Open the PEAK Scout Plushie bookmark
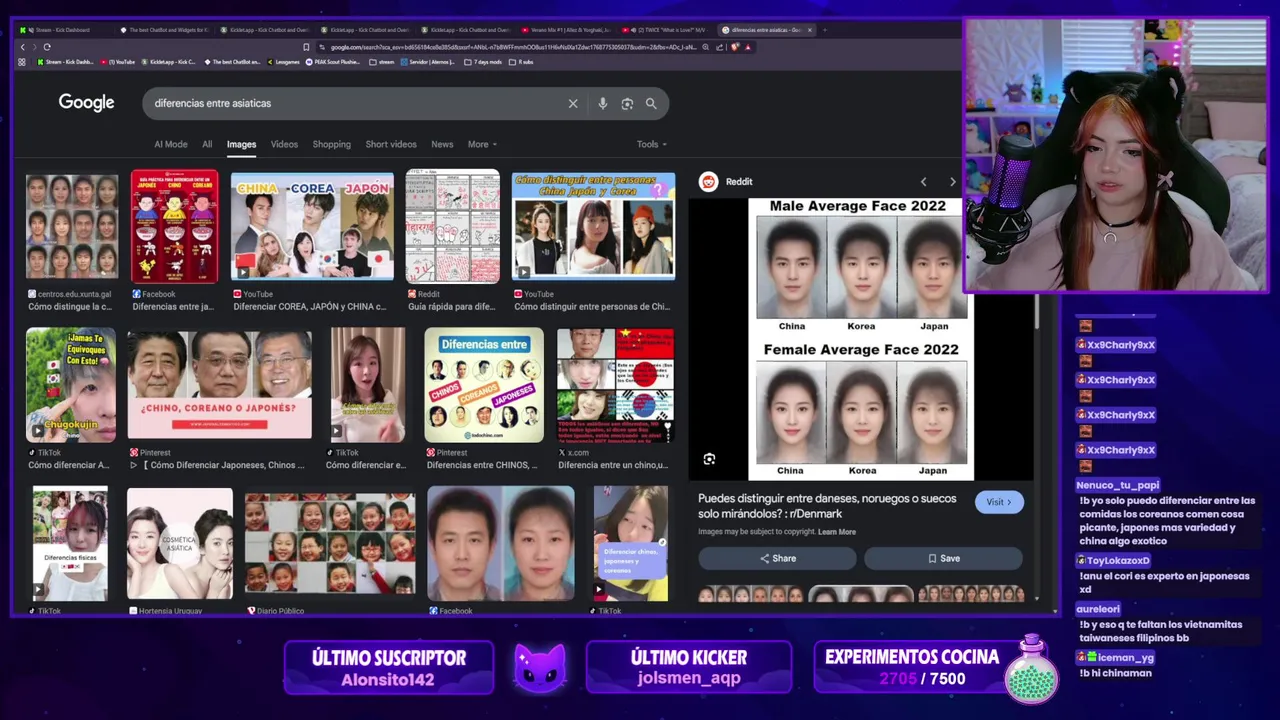 [x=334, y=62]
